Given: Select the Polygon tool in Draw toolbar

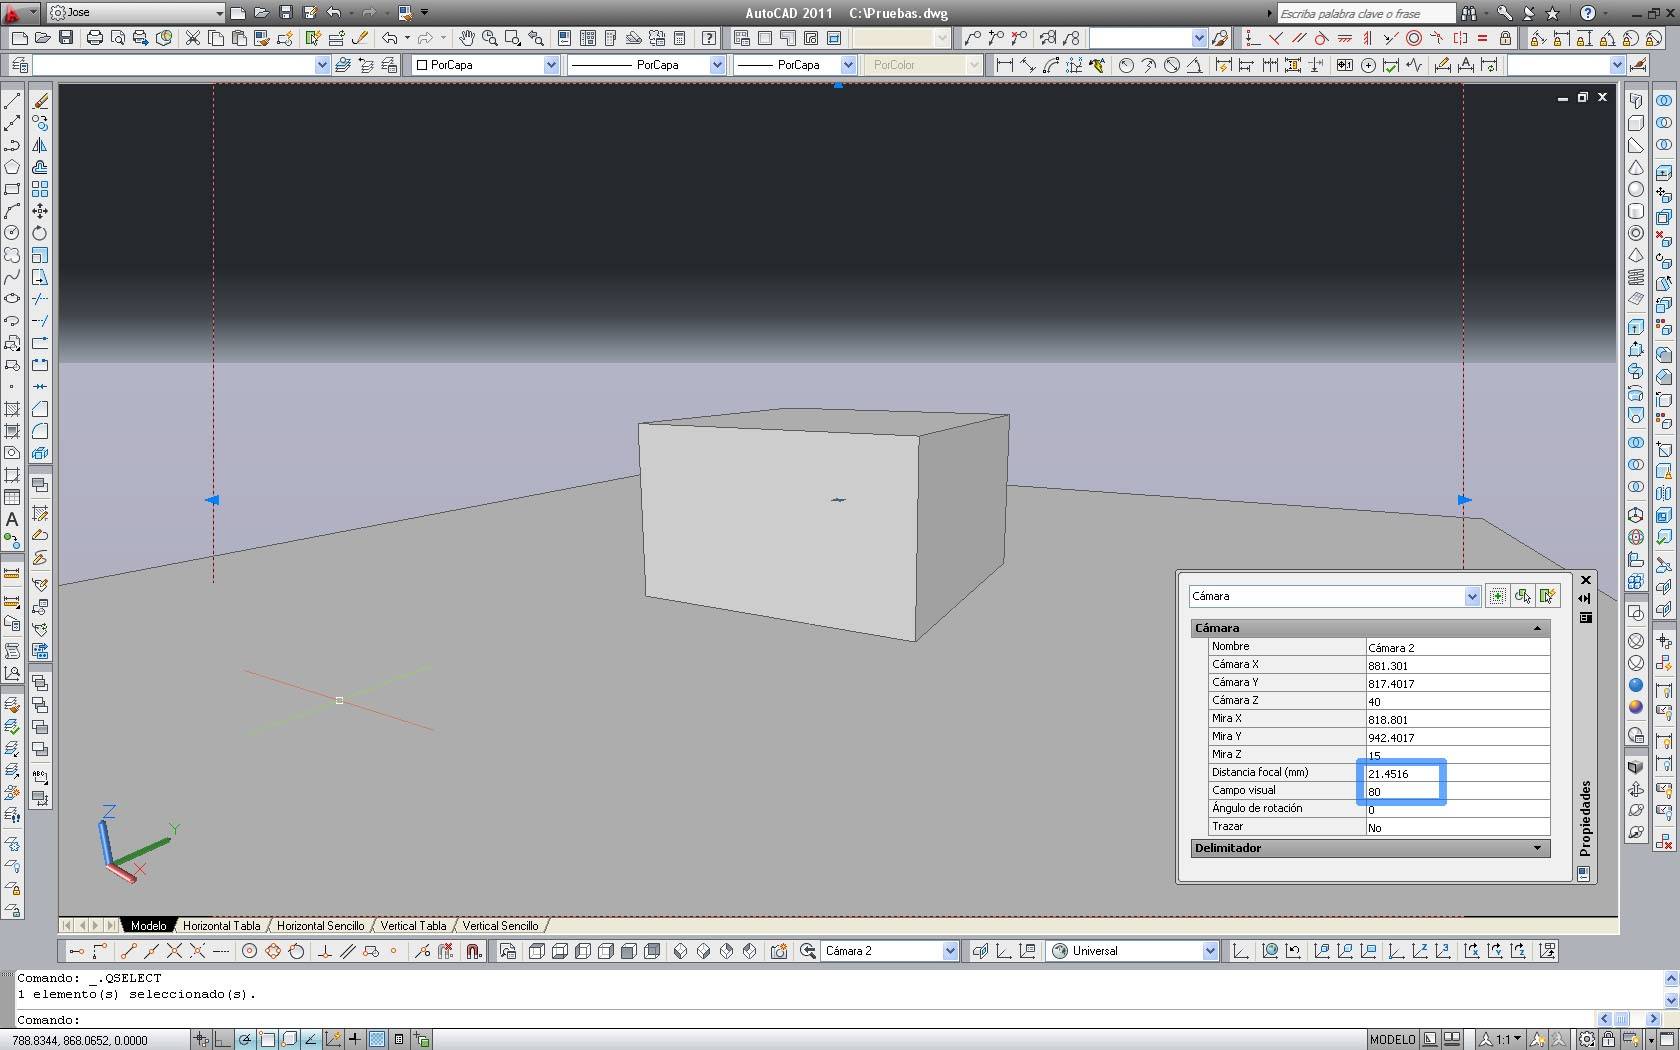Looking at the screenshot, I should pos(12,167).
